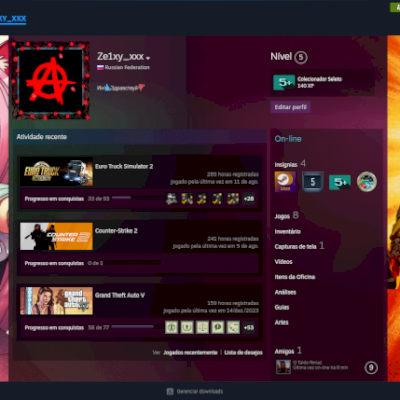Viewport: 400px width, 400px height.
Task: Click the friend's avatar thumbnail under Amigos
Action: click(283, 367)
